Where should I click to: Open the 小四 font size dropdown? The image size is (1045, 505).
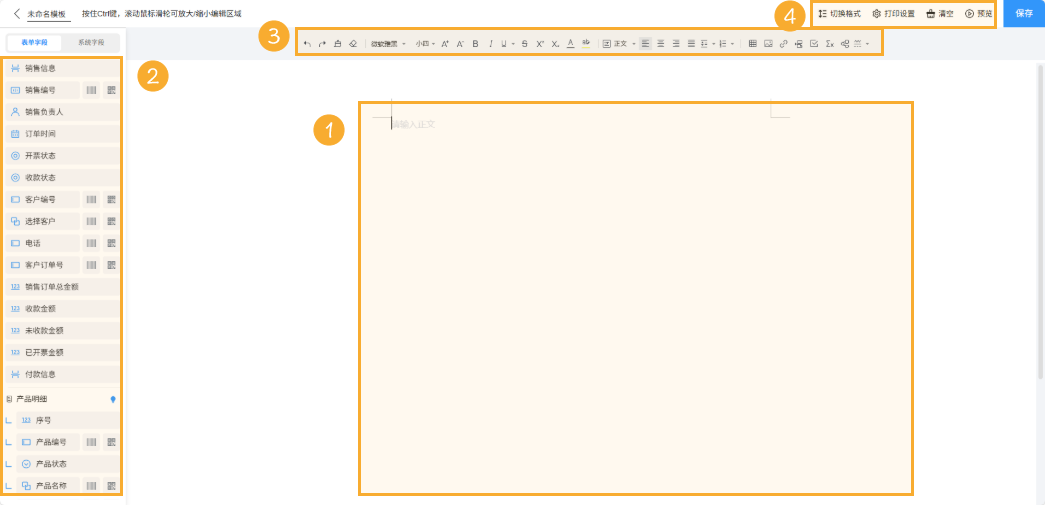tap(425, 44)
